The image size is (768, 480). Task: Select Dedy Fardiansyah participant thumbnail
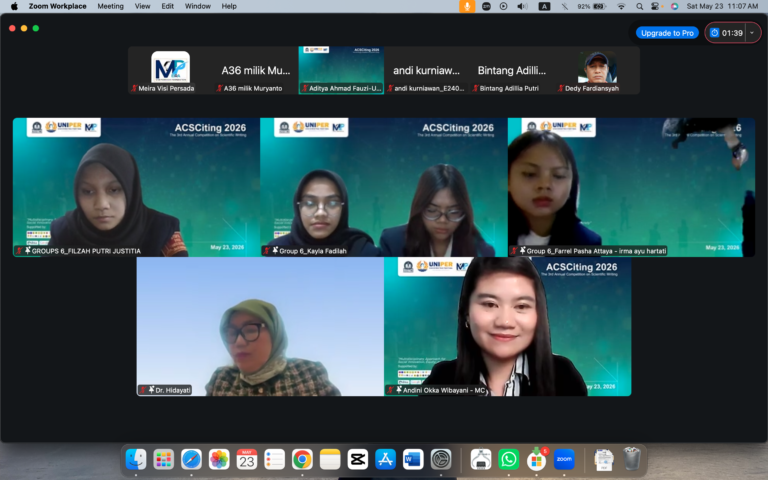pyautogui.click(x=597, y=70)
